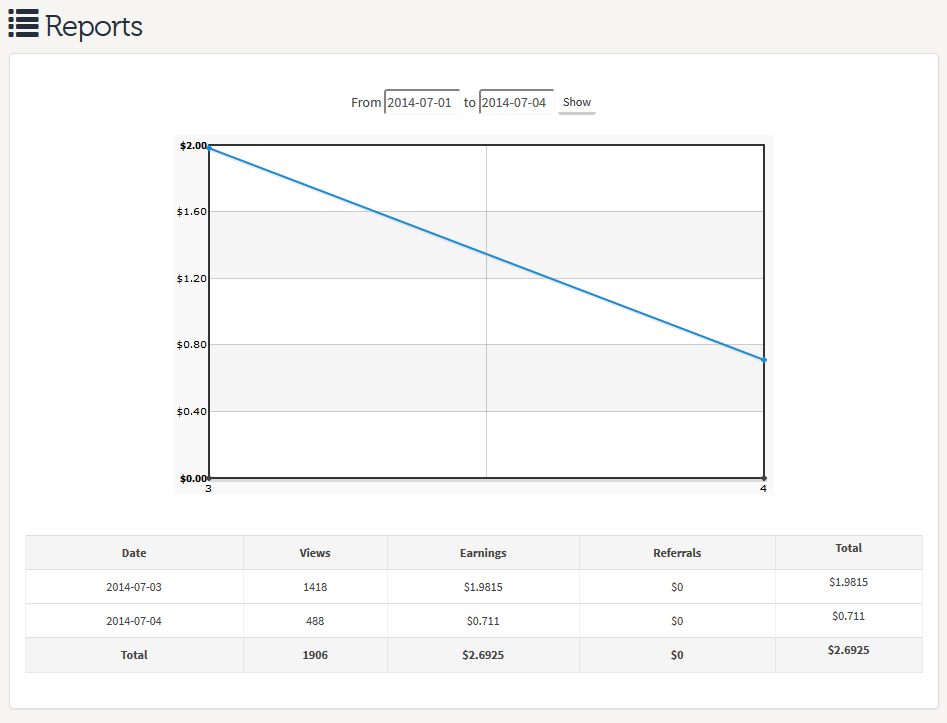947x723 pixels.
Task: Click the $1.60 y-axis label
Action: pos(191,211)
